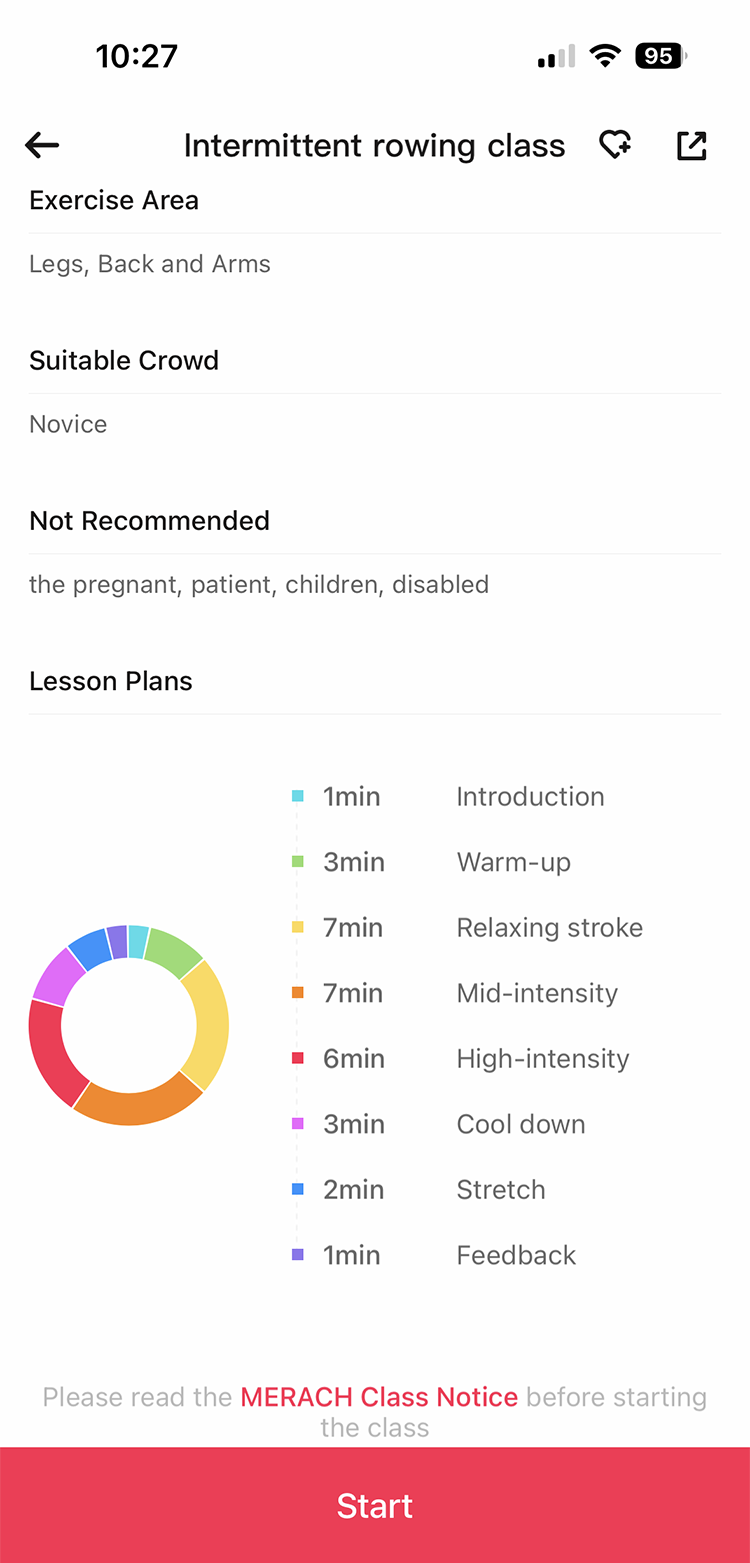This screenshot has height=1563, width=750.
Task: Click the cyan Introduction legend square
Action: pyautogui.click(x=298, y=797)
